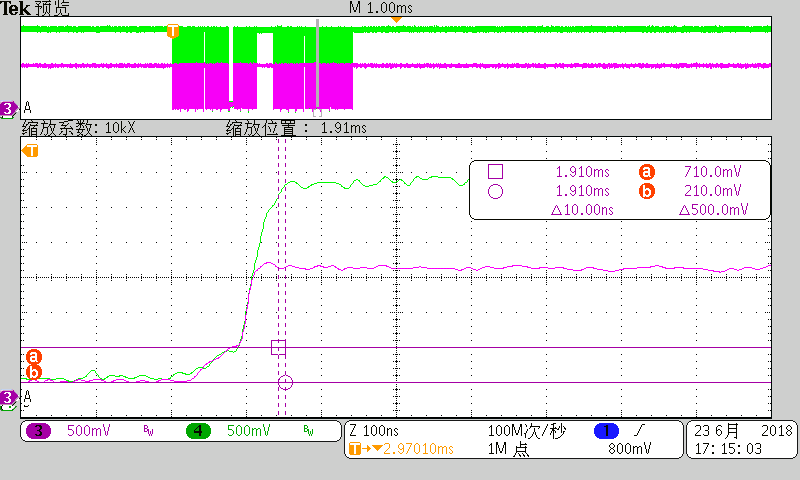Click the orange T arrow trigger delay icon
Screen dimensions: 800x480
click(365, 449)
